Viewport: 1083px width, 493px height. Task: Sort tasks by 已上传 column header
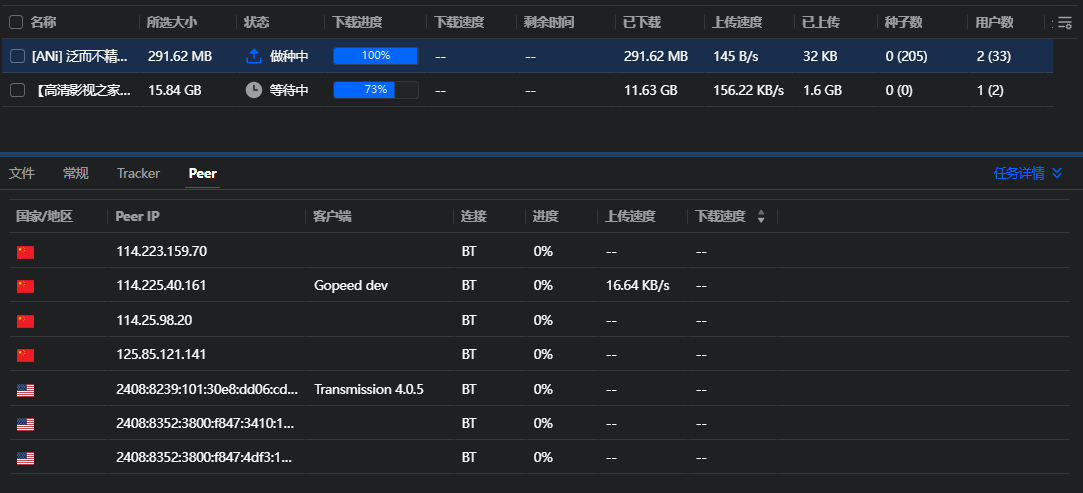[821, 22]
